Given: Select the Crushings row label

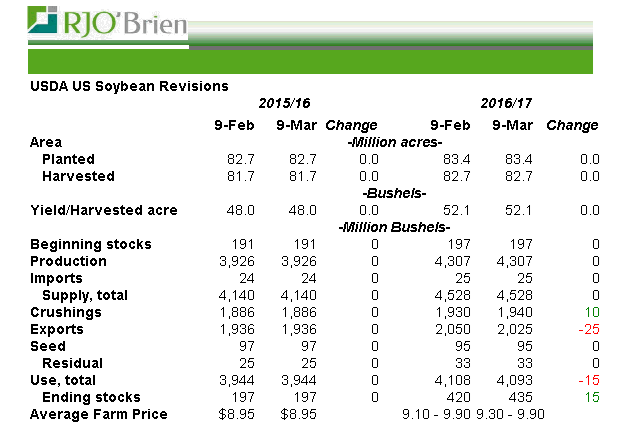Looking at the screenshot, I should (x=66, y=312).
